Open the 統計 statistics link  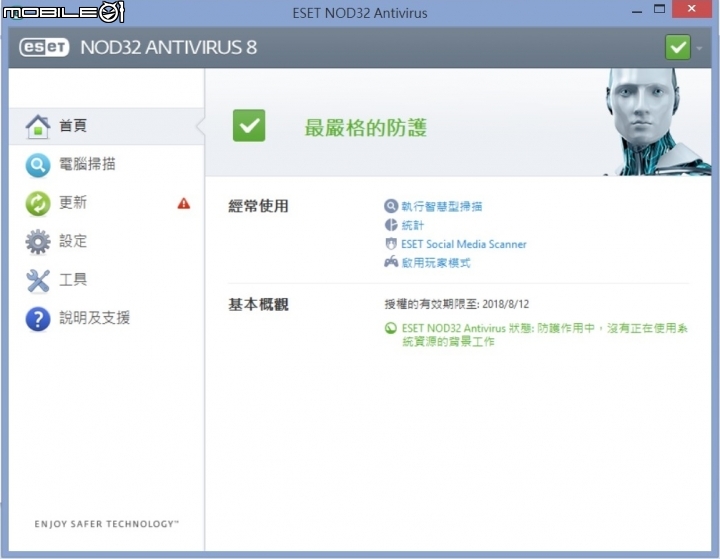tap(412, 225)
